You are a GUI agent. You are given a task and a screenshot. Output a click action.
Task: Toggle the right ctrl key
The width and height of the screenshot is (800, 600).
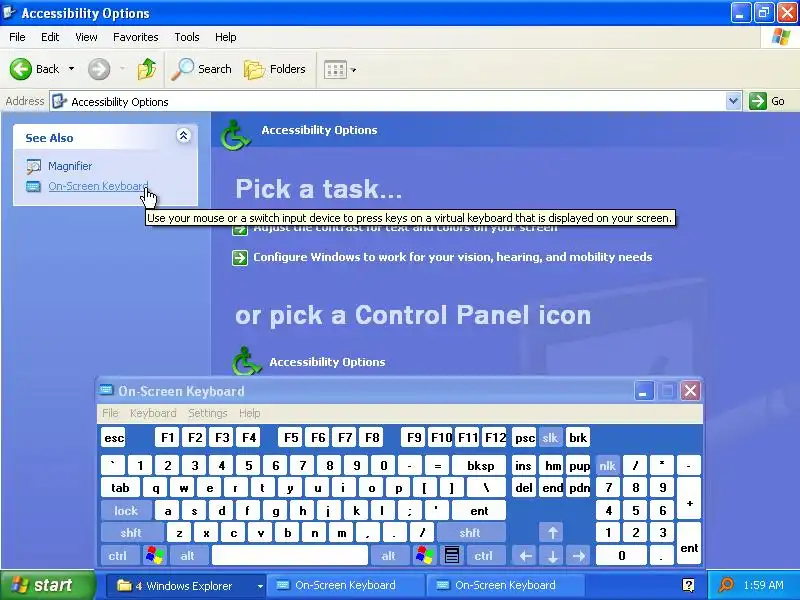click(x=484, y=555)
